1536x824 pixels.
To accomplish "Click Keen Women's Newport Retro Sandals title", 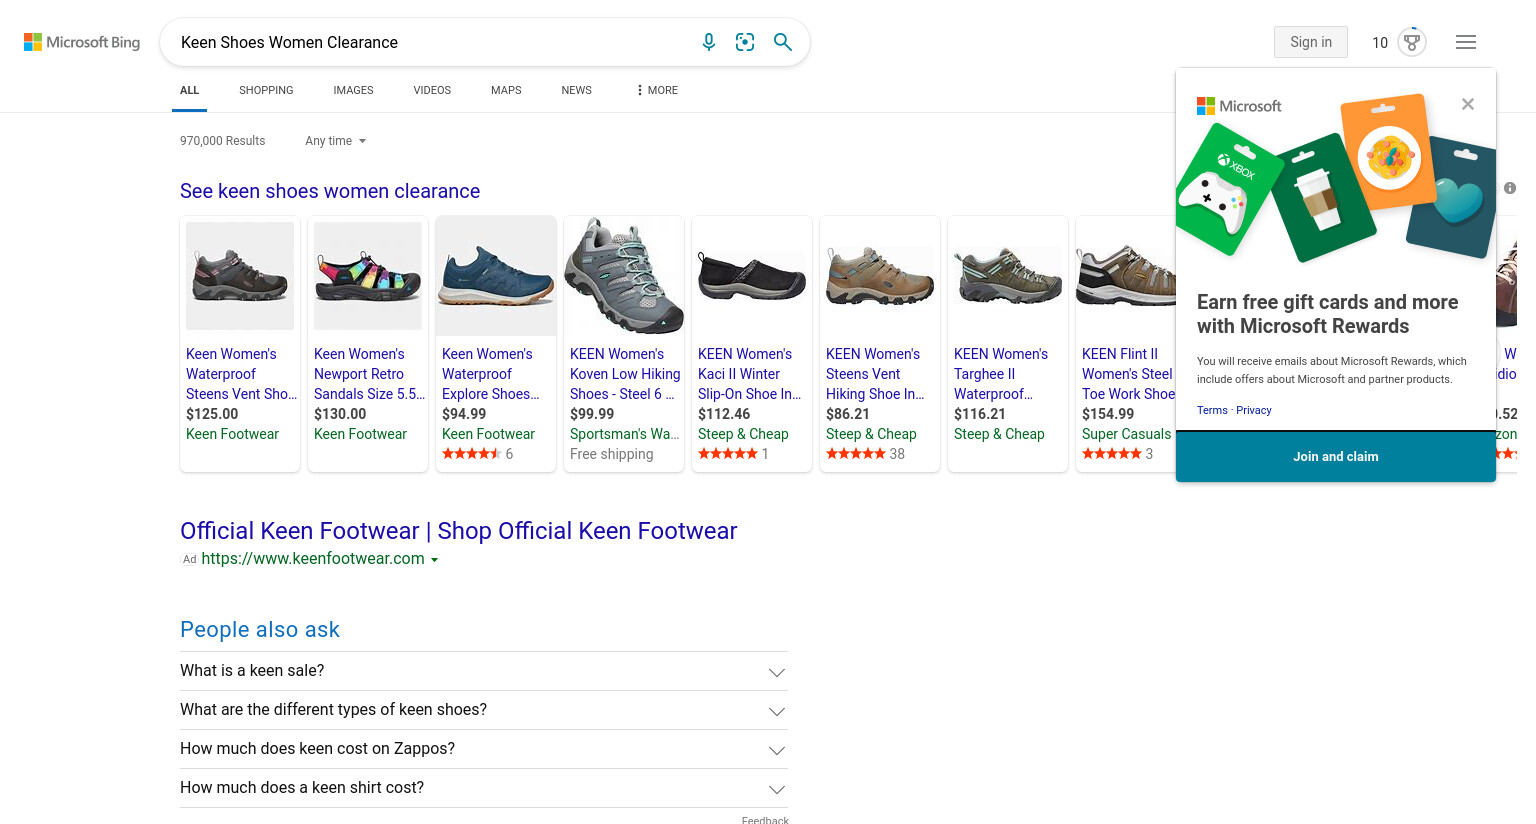I will pyautogui.click(x=369, y=374).
